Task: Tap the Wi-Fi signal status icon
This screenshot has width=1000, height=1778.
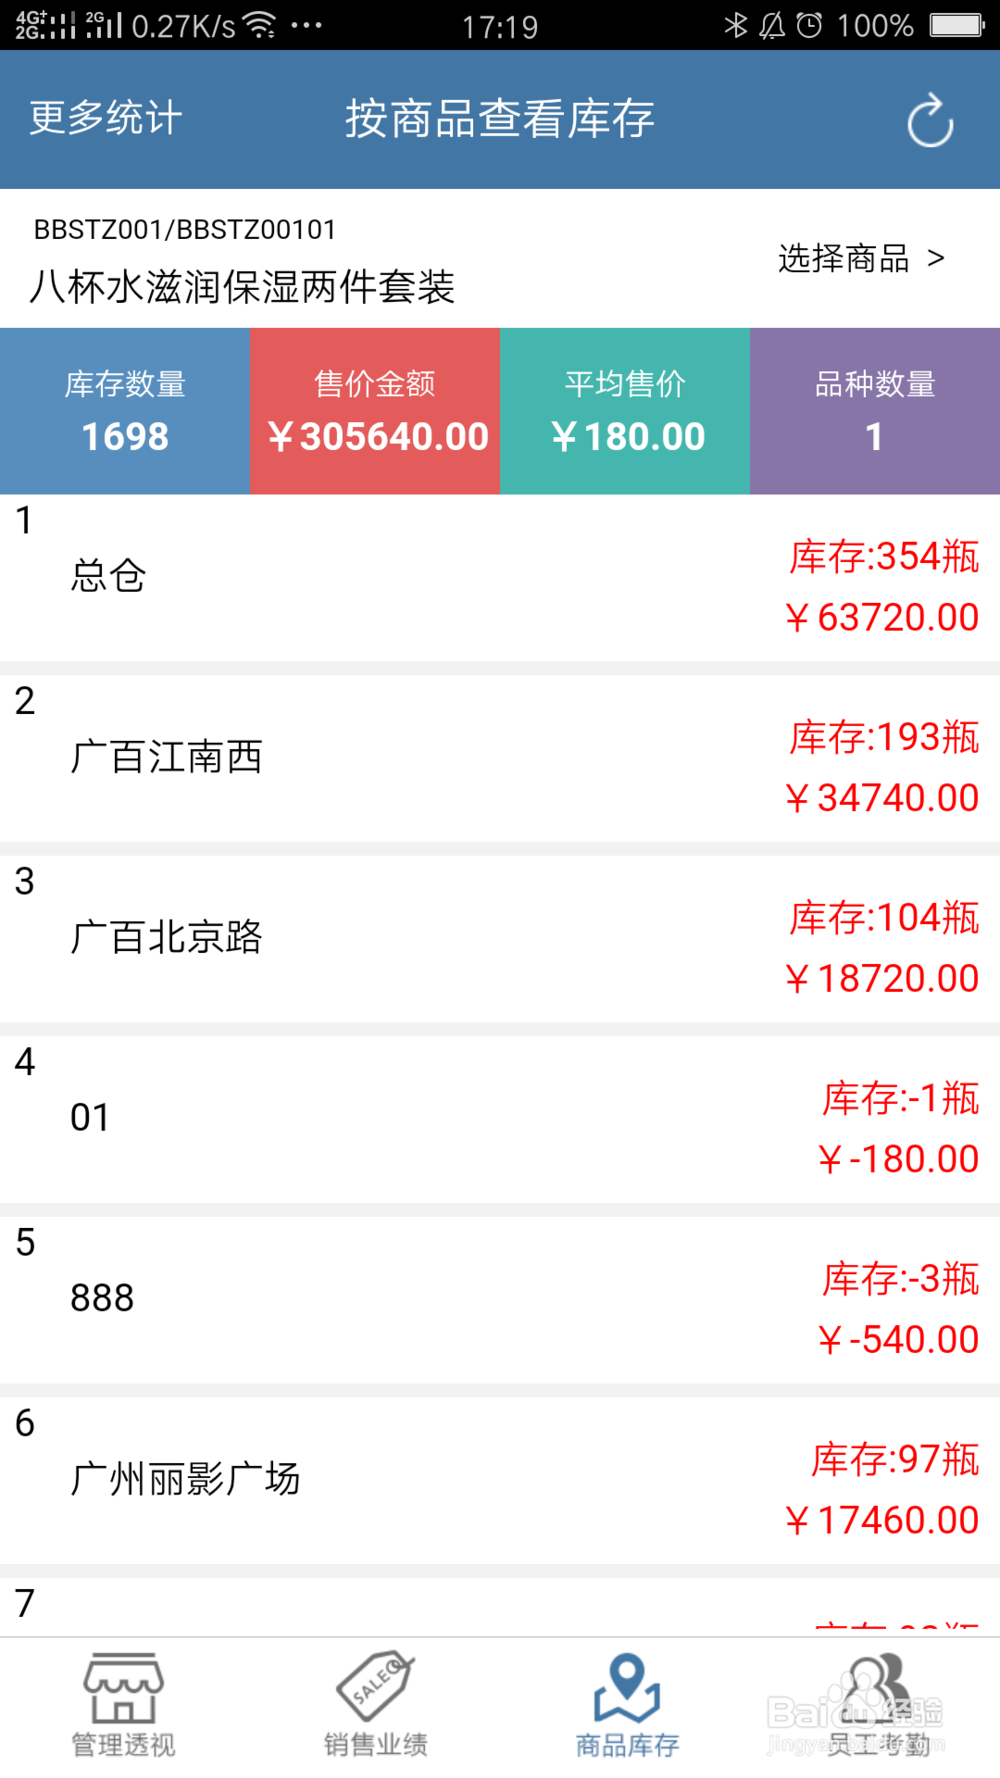Action: pos(260,25)
